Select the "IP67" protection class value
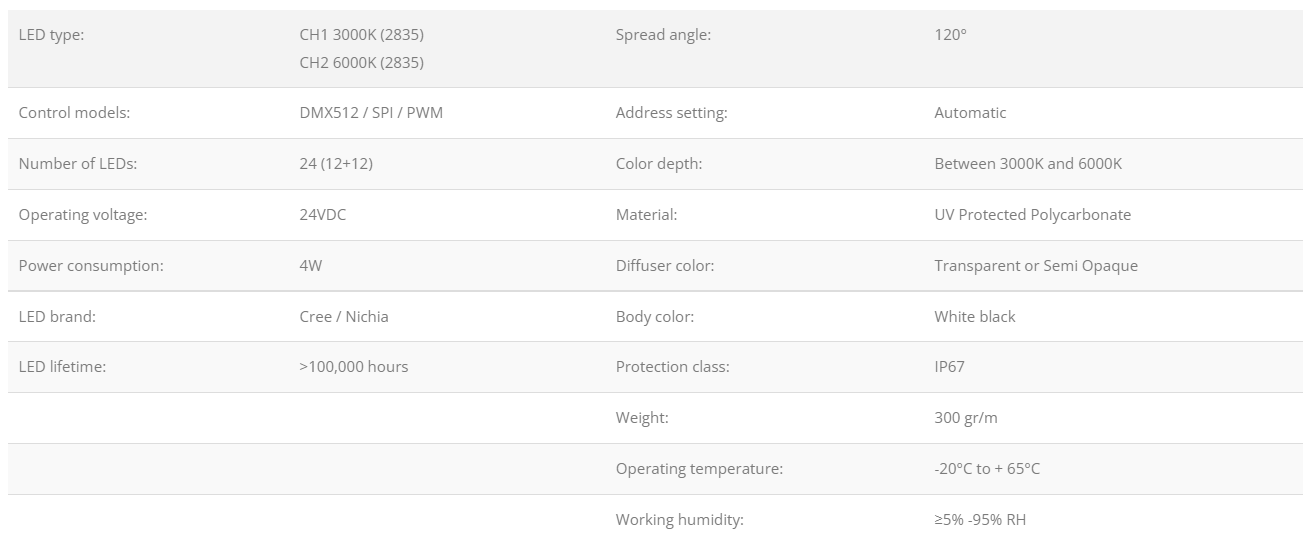This screenshot has width=1308, height=545. click(x=950, y=367)
